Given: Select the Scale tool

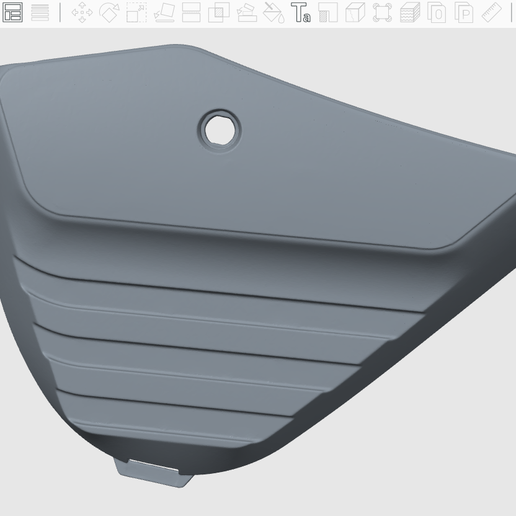Looking at the screenshot, I should point(137,12).
